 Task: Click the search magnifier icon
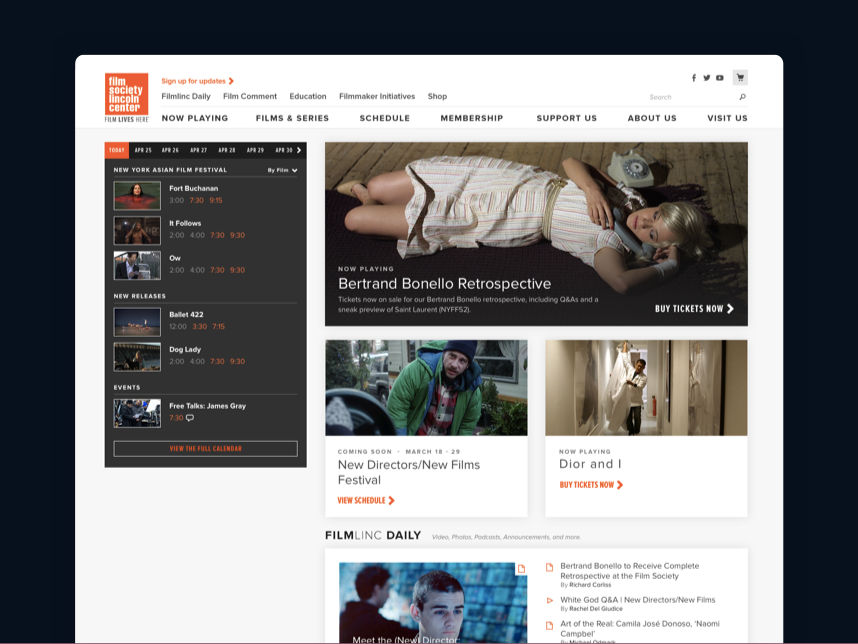[x=743, y=97]
